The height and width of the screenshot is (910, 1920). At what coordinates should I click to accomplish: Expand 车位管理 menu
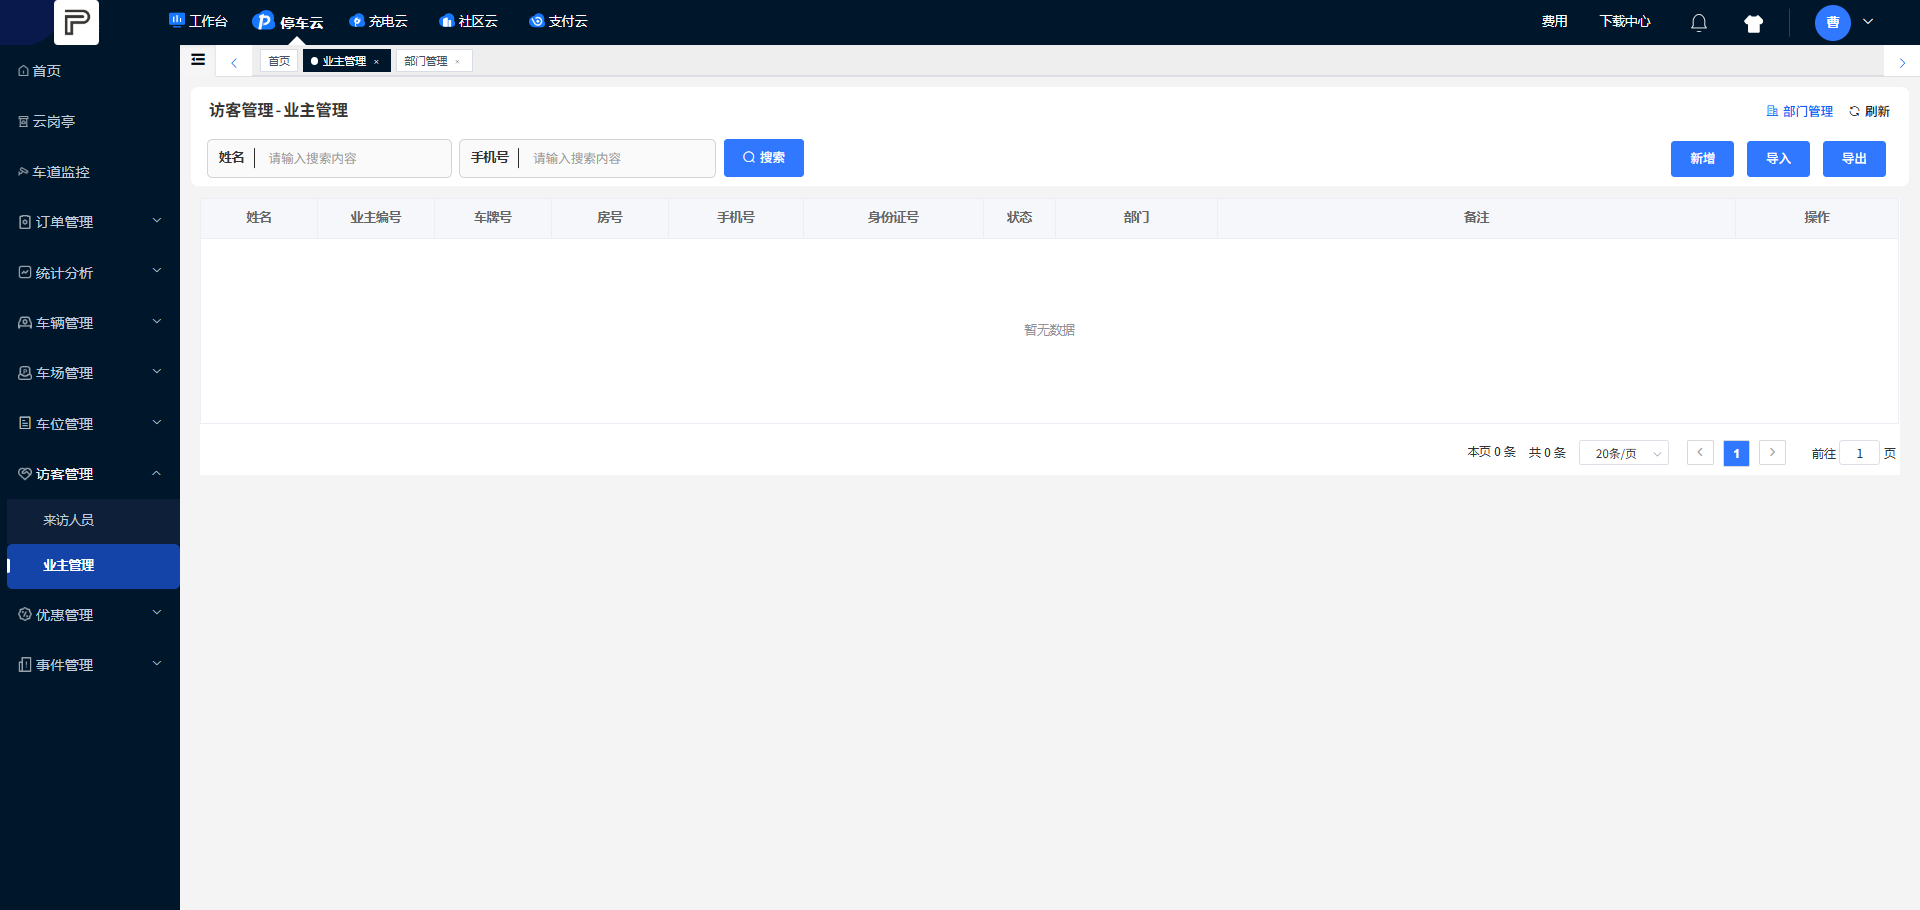(90, 423)
